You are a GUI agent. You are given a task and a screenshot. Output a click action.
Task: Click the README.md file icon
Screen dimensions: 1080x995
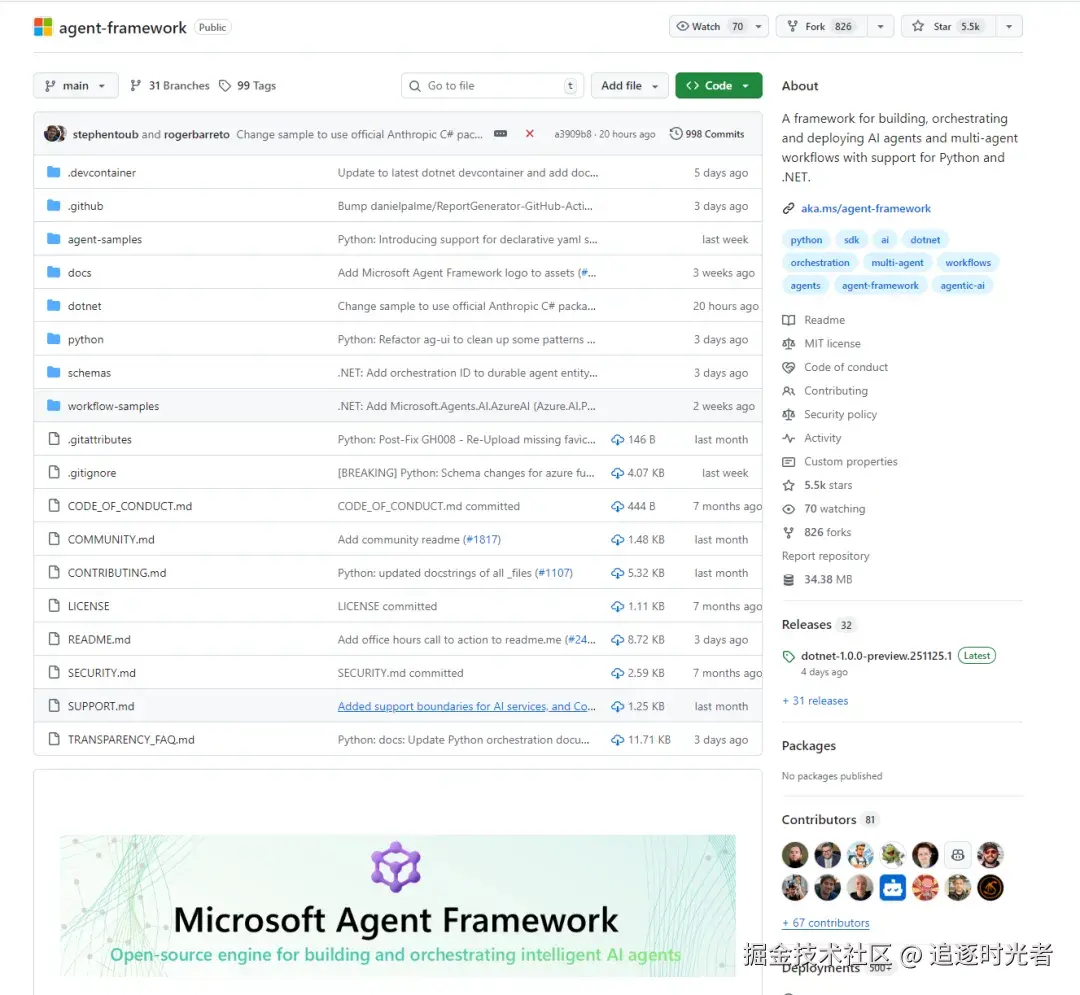54,639
